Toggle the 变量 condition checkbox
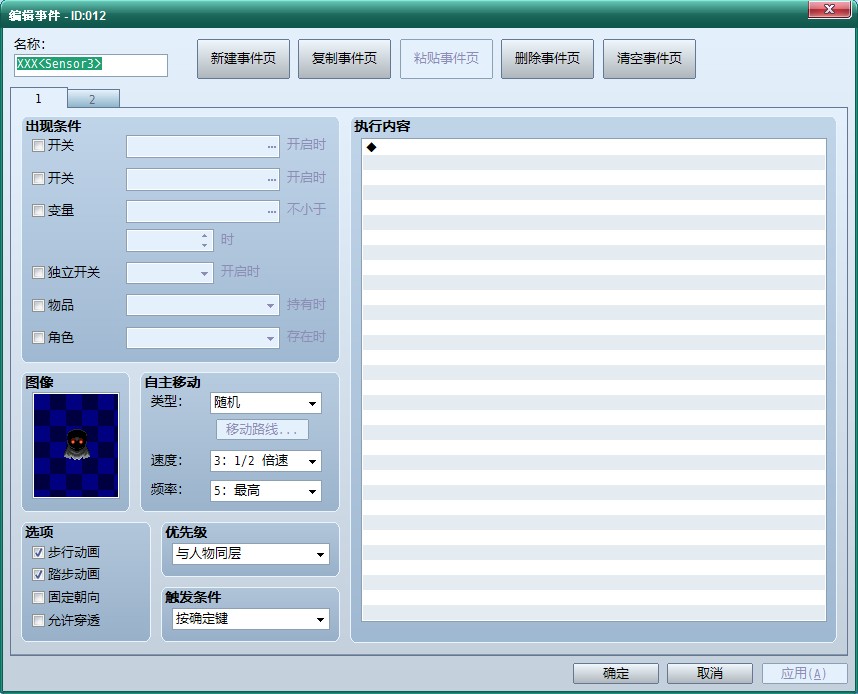 (38, 211)
